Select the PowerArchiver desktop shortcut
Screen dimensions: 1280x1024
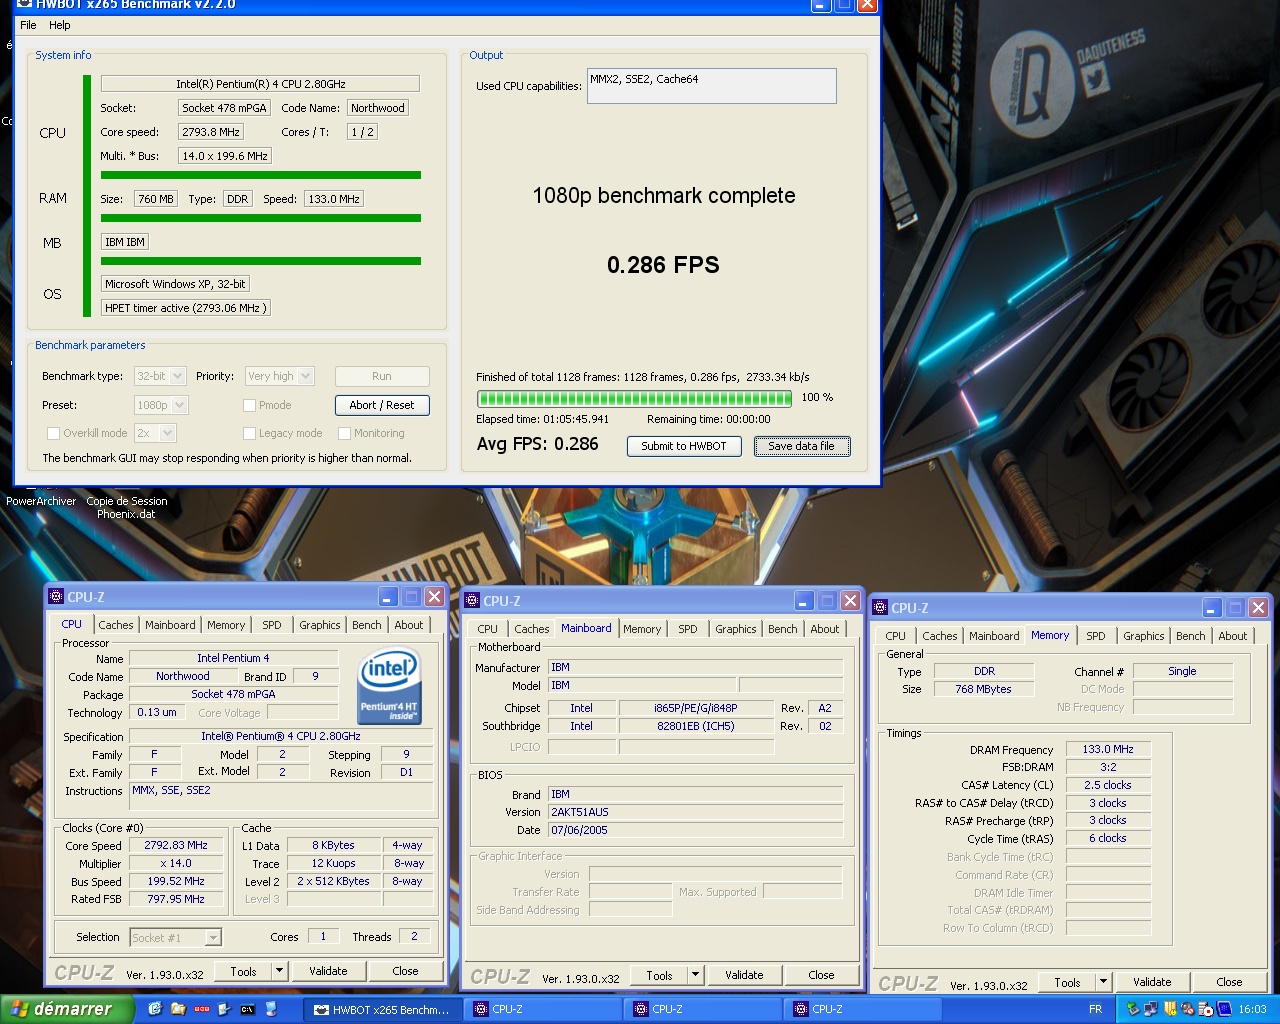(x=41, y=501)
